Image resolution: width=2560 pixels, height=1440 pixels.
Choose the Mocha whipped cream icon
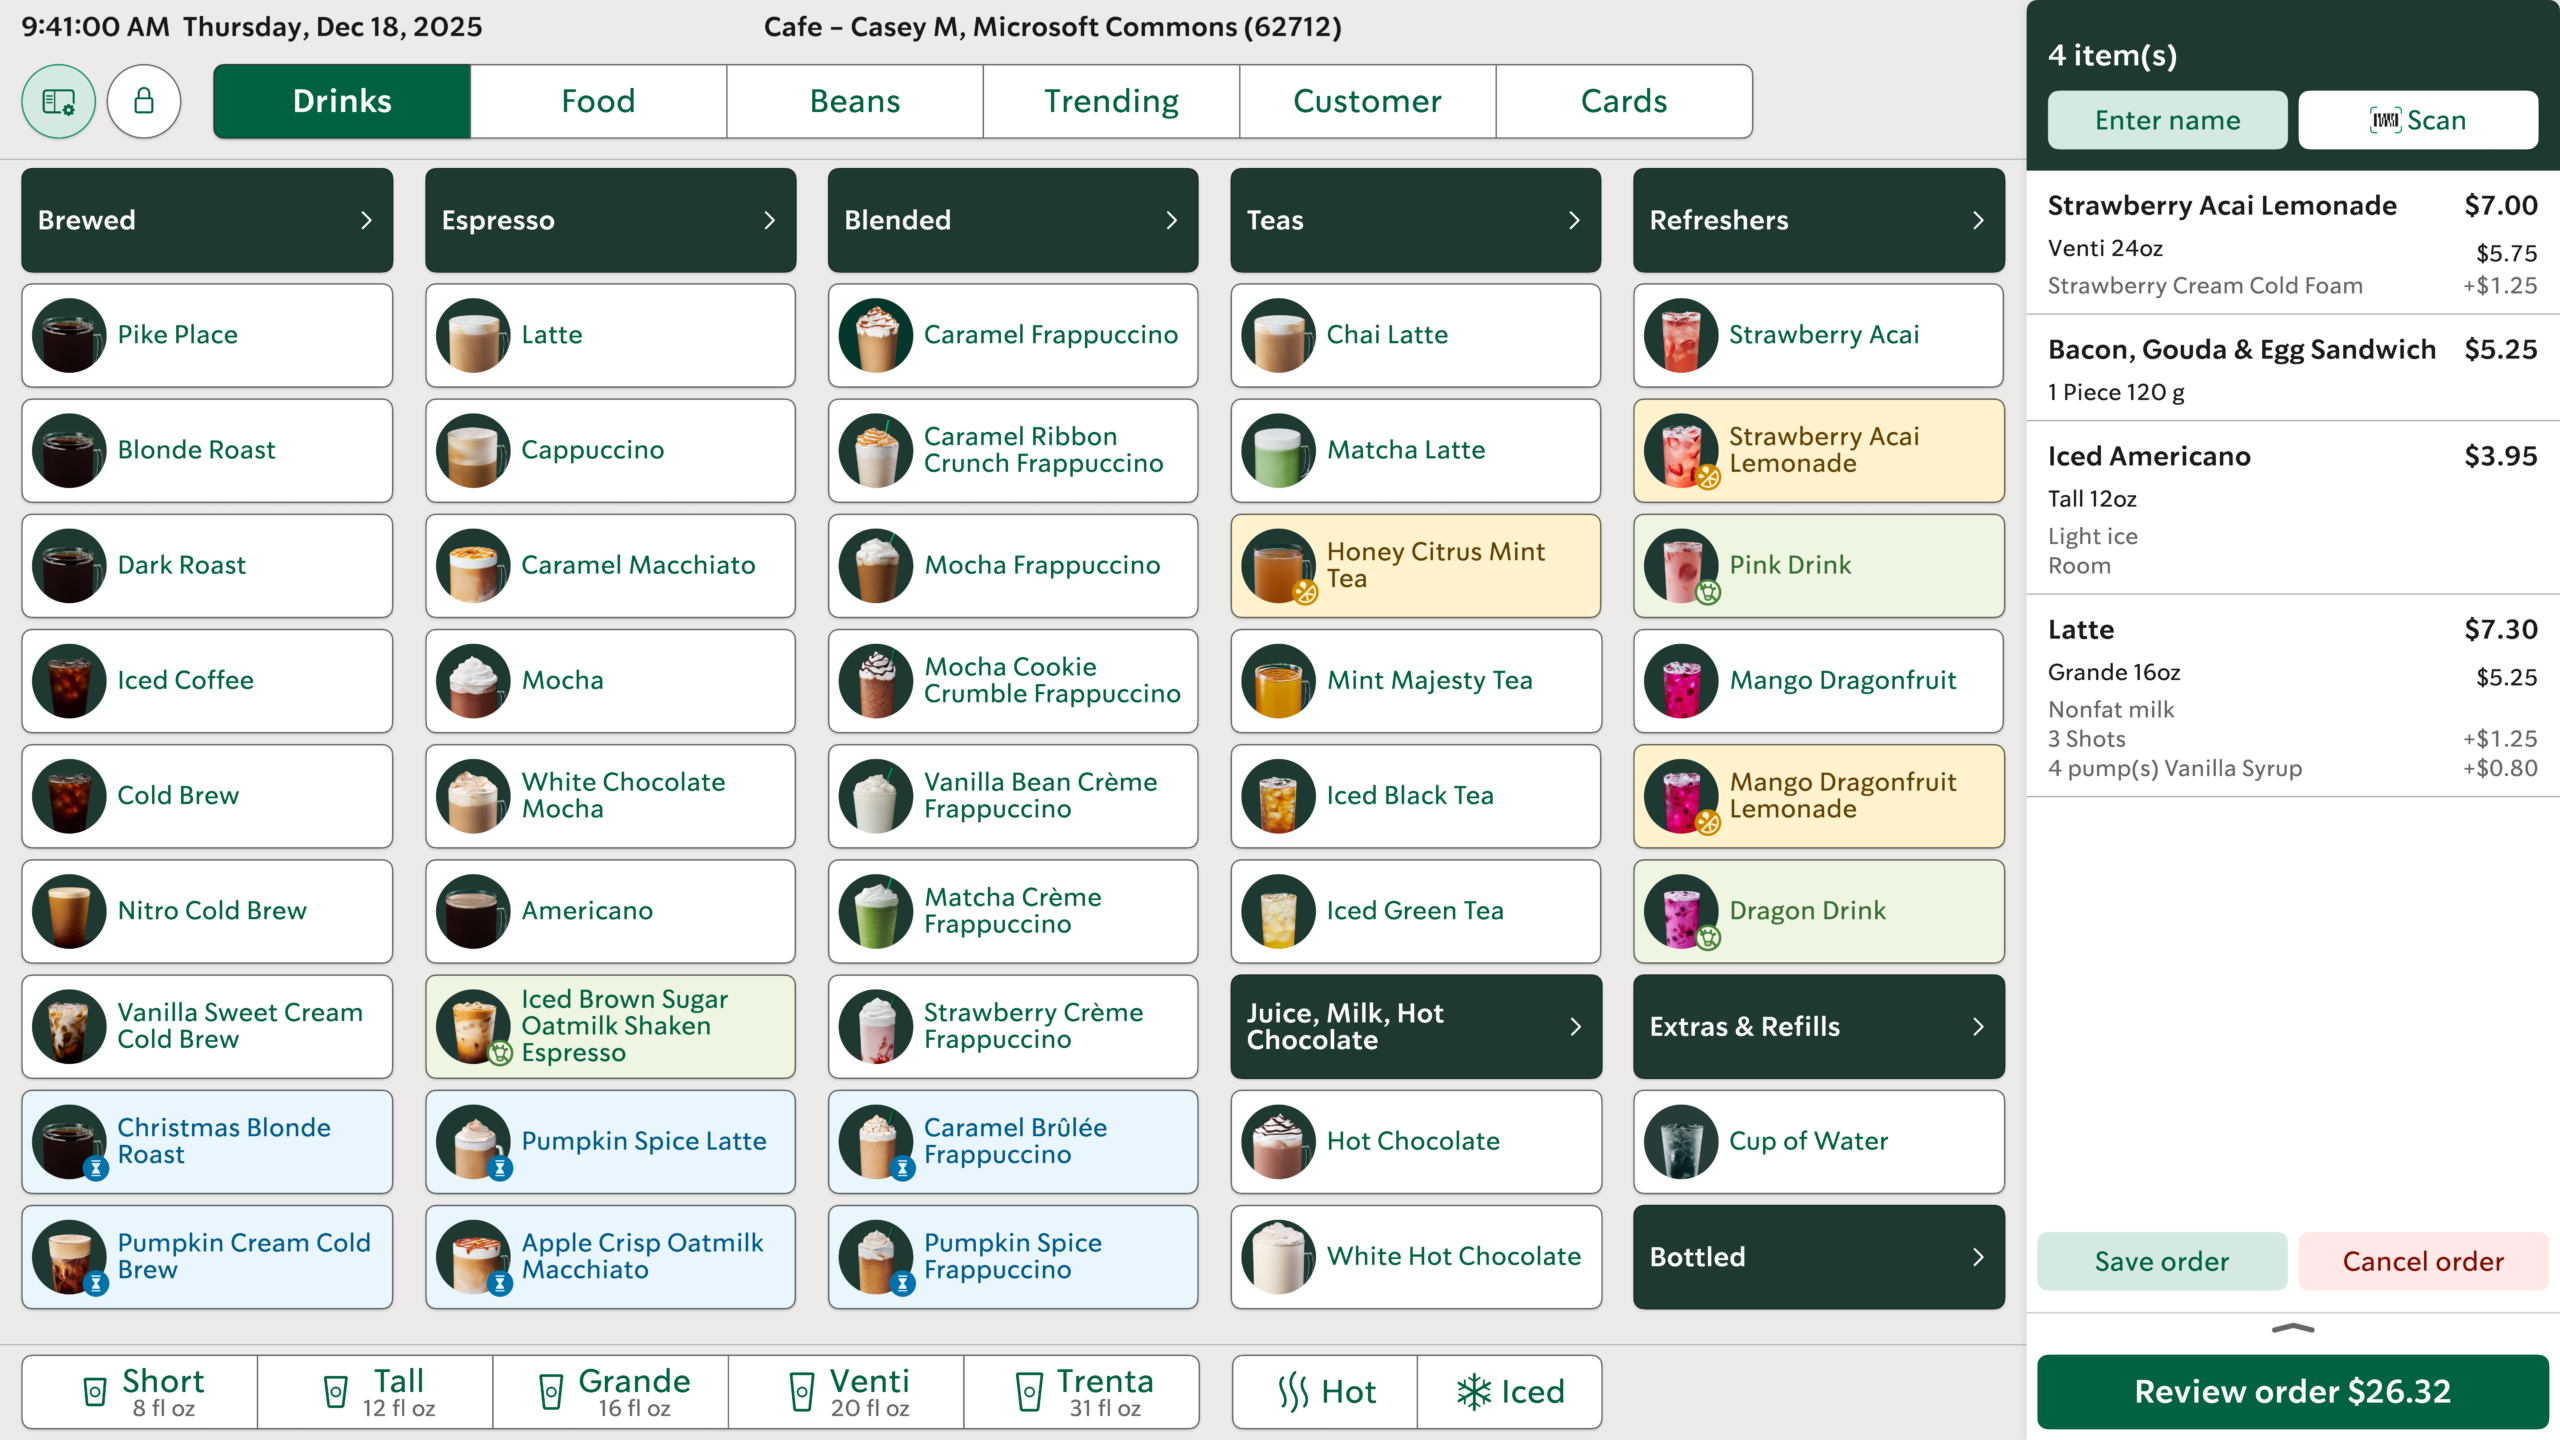tap(473, 681)
